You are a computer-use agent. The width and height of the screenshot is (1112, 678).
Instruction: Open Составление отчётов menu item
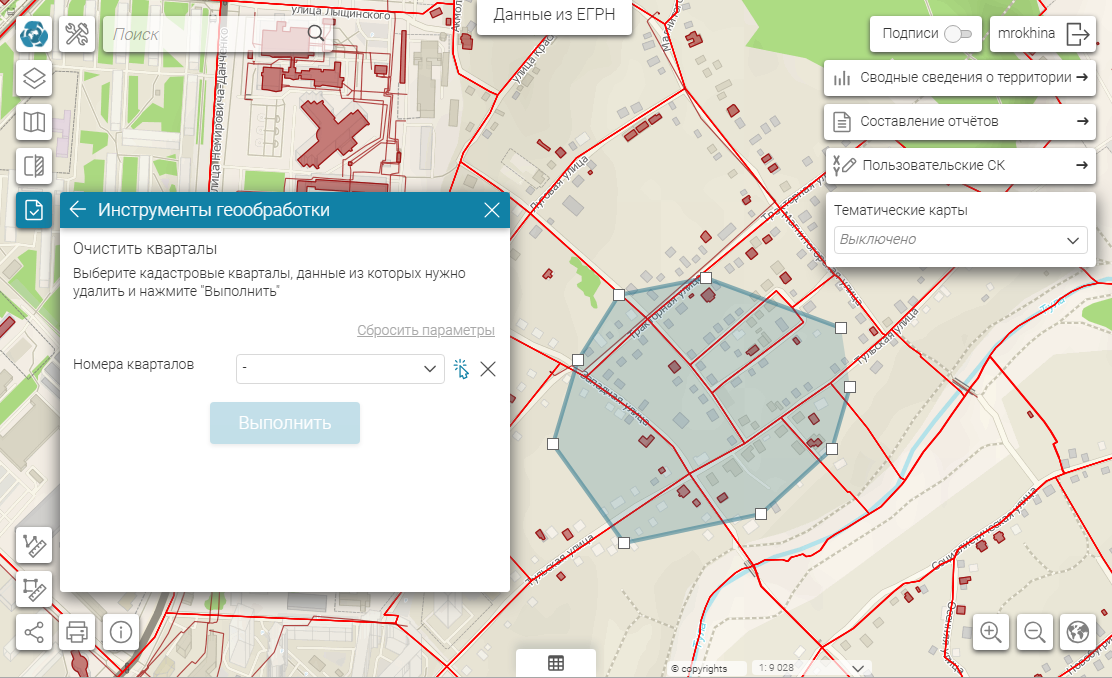coord(960,122)
